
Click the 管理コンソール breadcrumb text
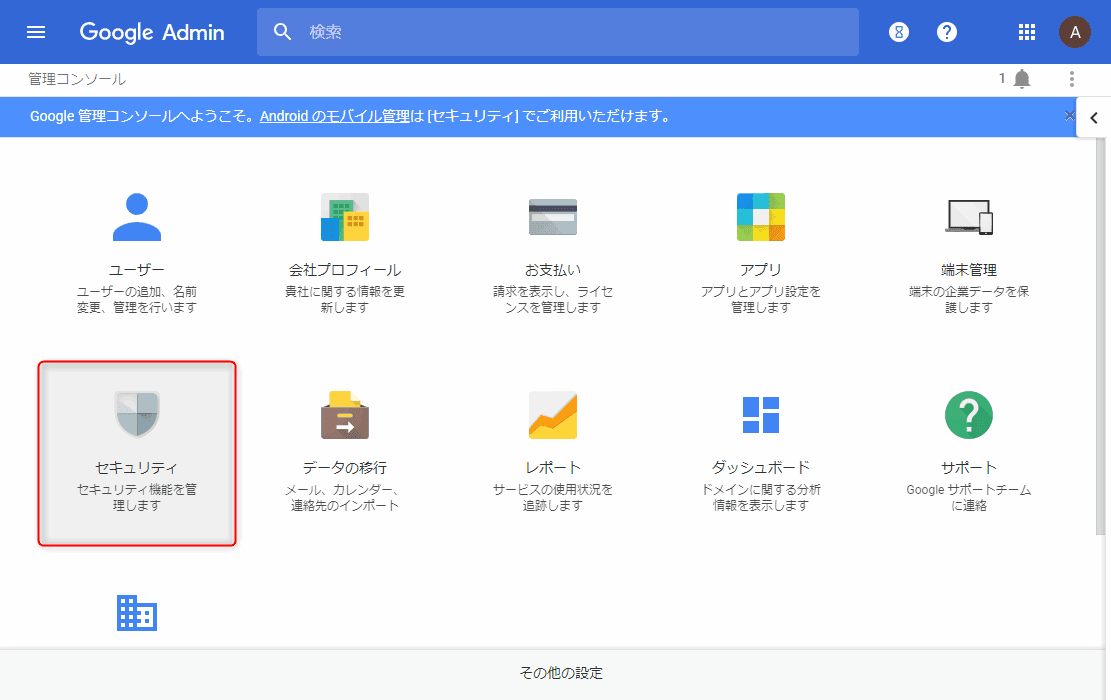[x=77, y=79]
